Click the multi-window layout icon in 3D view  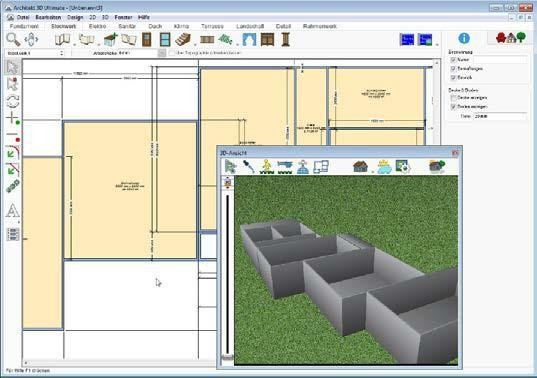point(321,167)
